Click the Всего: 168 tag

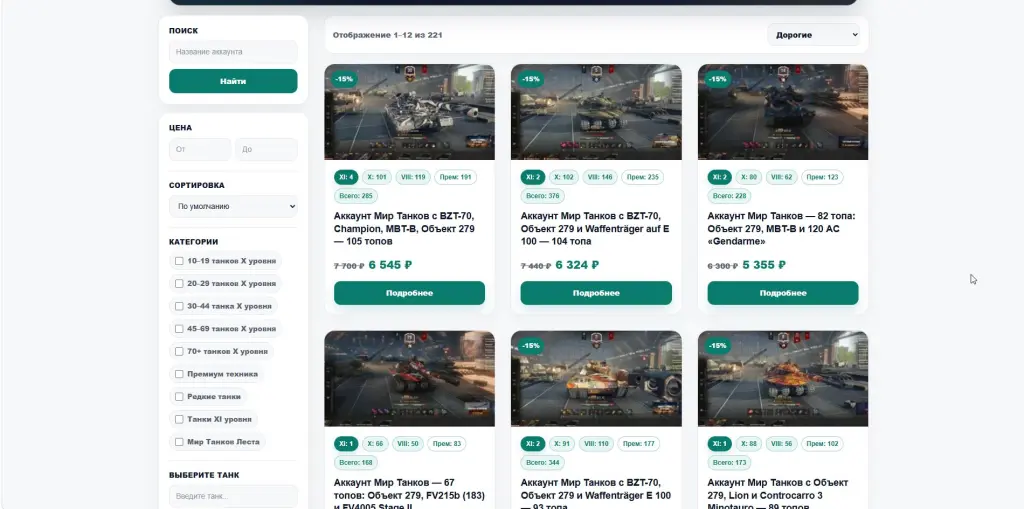tap(356, 463)
